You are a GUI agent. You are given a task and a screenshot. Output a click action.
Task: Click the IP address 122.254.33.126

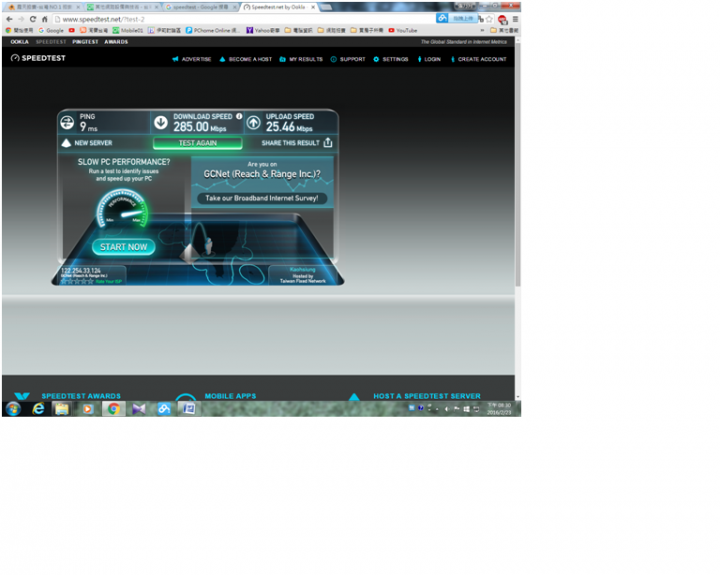pyautogui.click(x=81, y=271)
